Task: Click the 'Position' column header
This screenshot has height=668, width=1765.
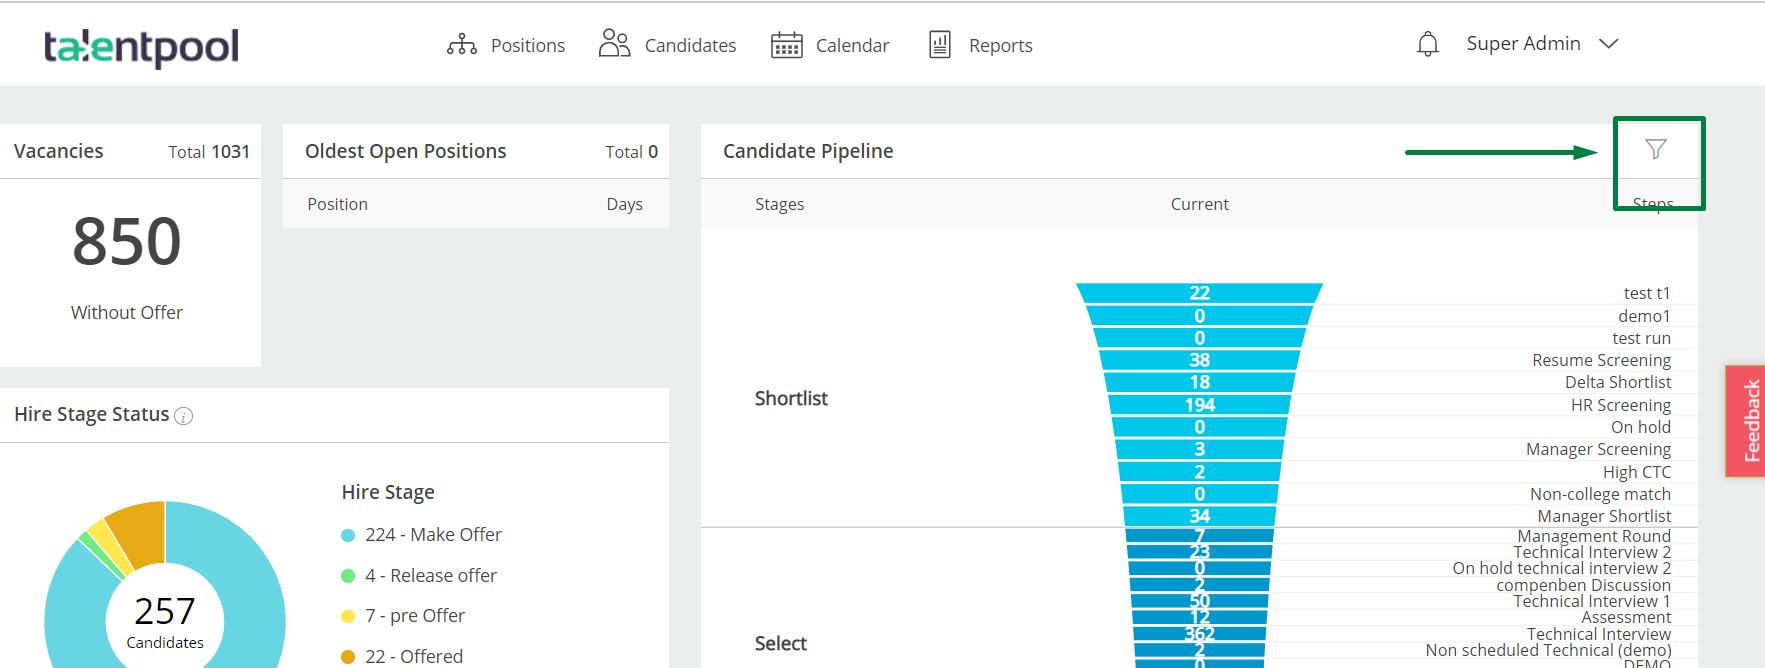Action: point(337,204)
